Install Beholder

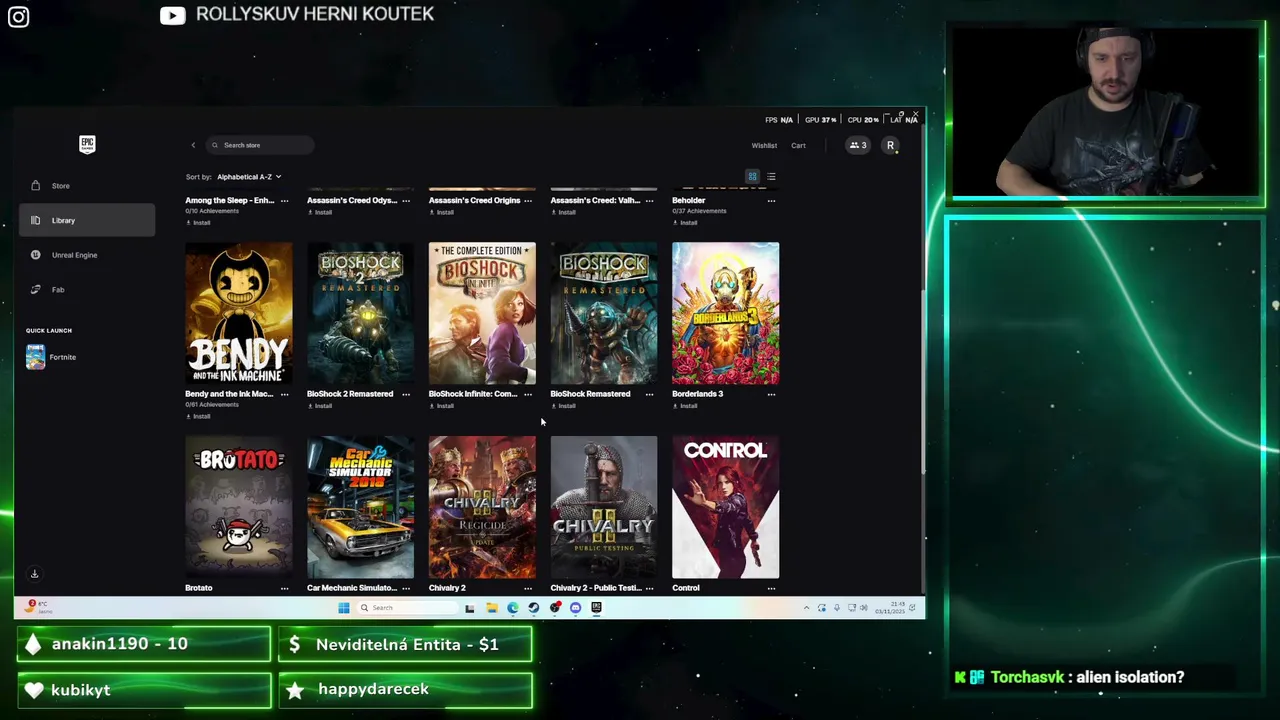(x=685, y=222)
